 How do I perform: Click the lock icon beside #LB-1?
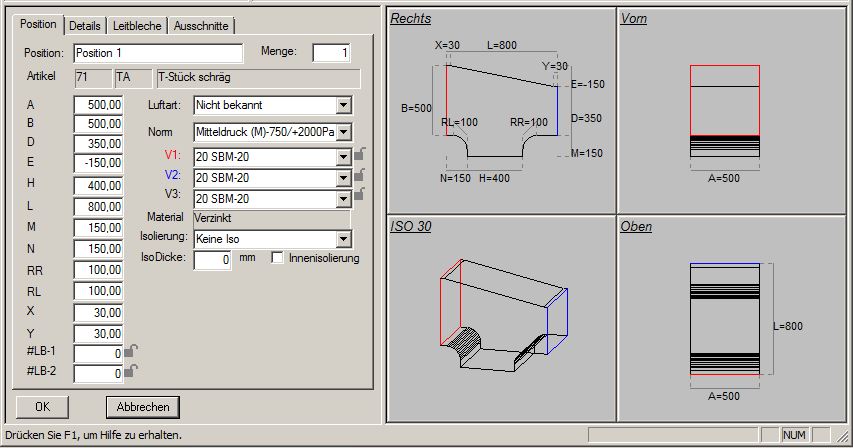click(x=131, y=351)
